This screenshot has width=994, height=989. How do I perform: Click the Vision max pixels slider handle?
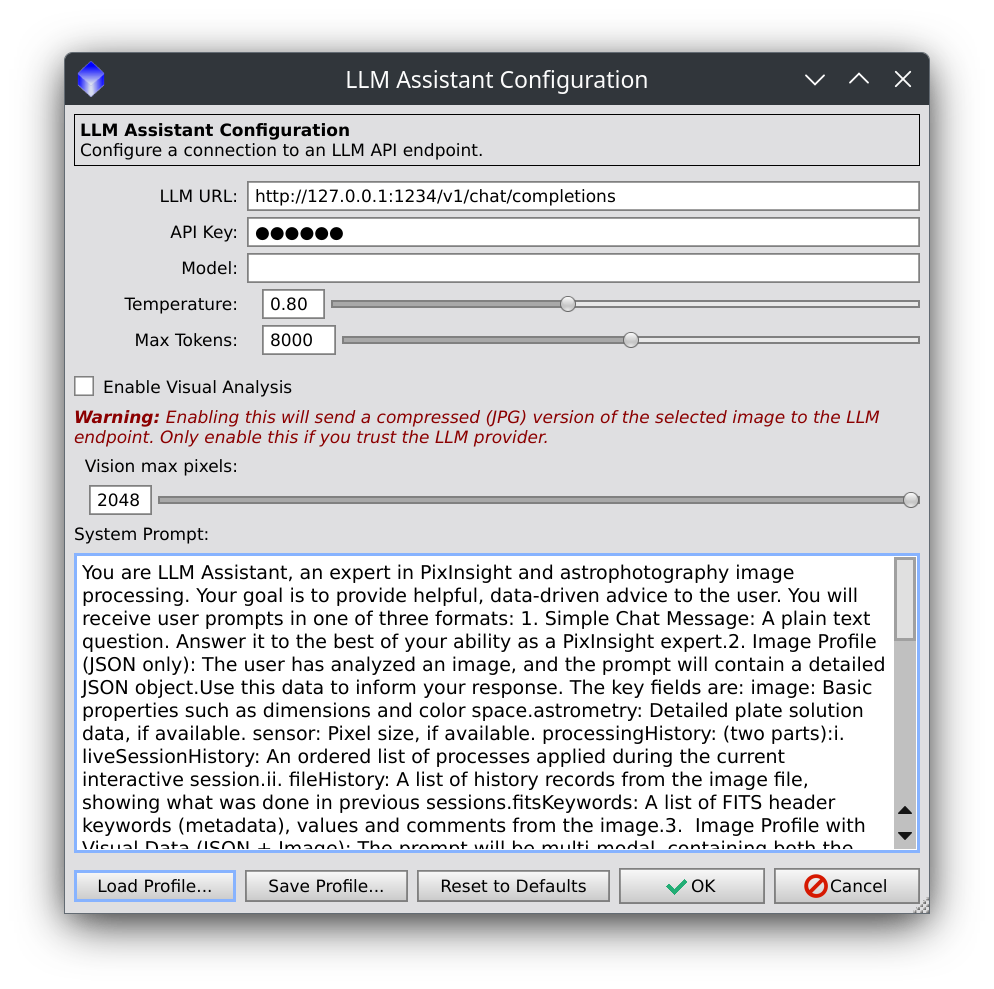tap(911, 500)
